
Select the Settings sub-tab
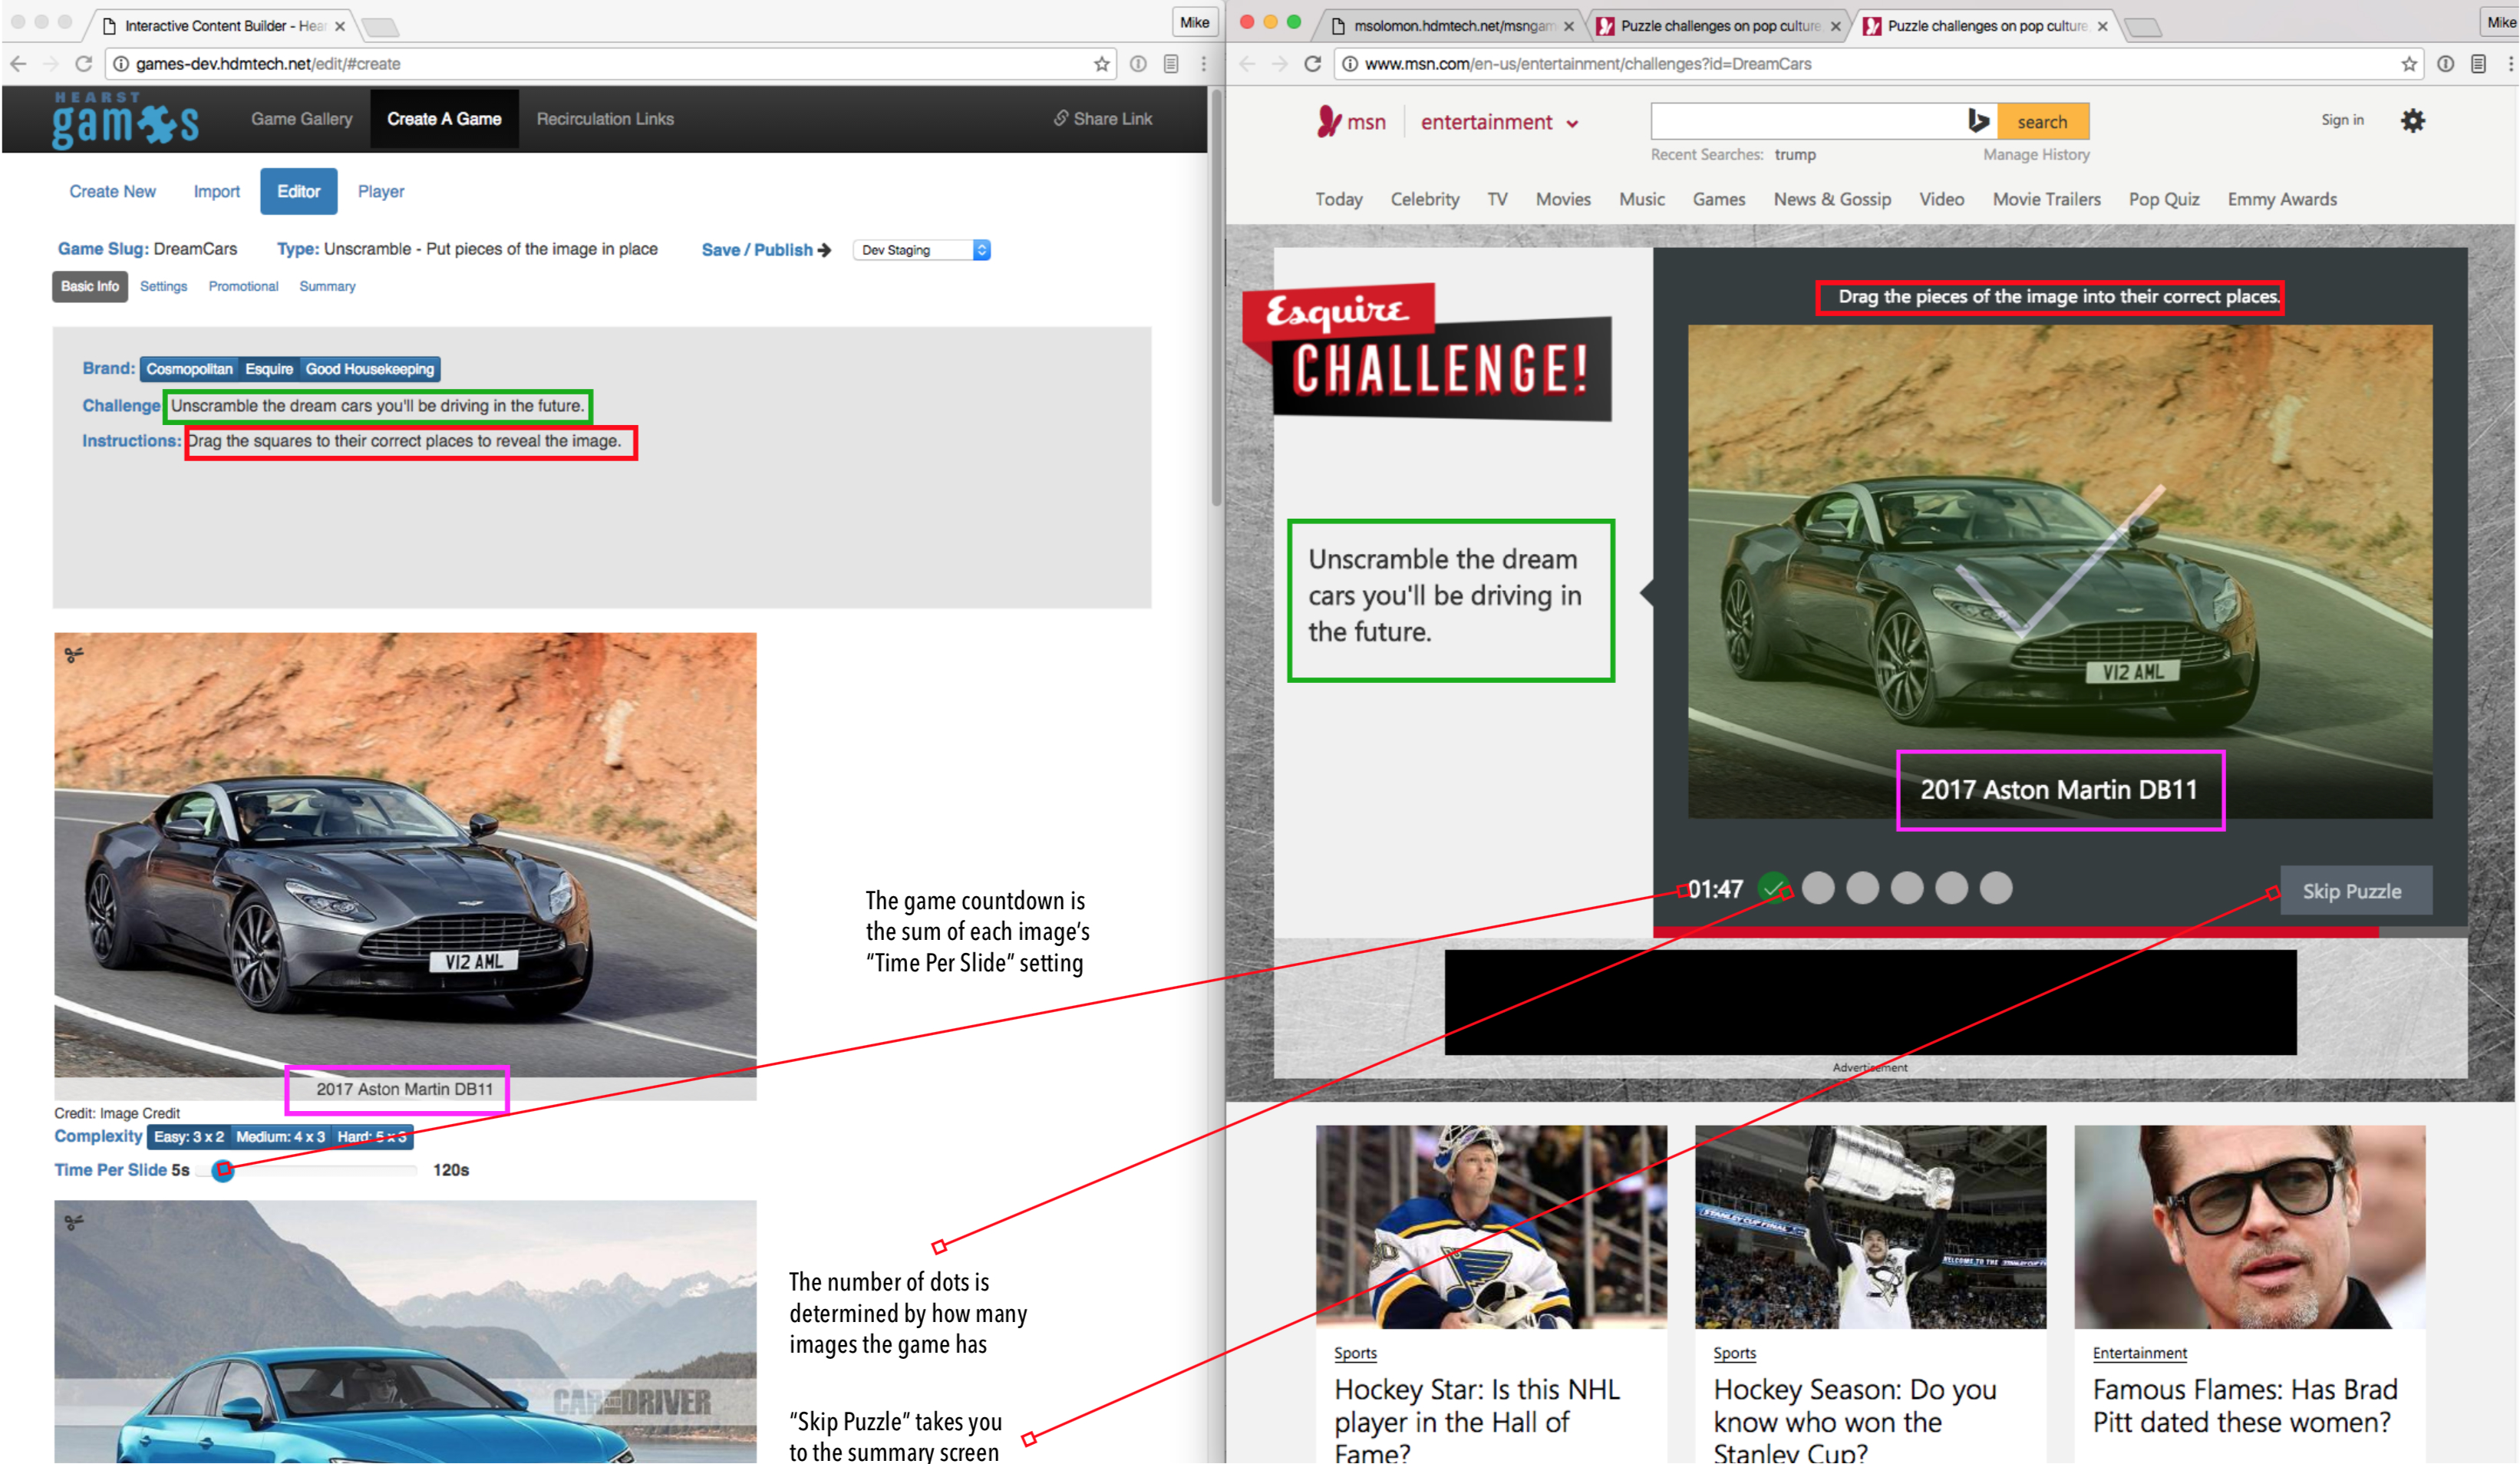164,287
